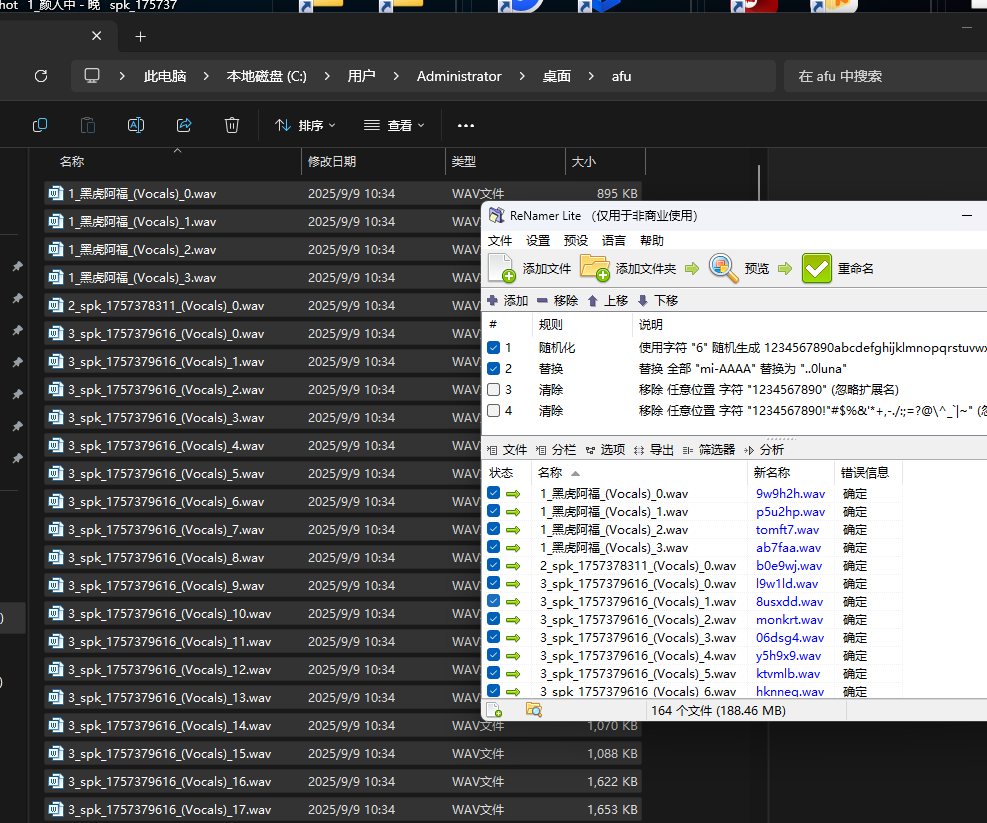Open the 查看 view dropdown
Image resolution: width=987 pixels, height=823 pixels.
click(x=394, y=125)
